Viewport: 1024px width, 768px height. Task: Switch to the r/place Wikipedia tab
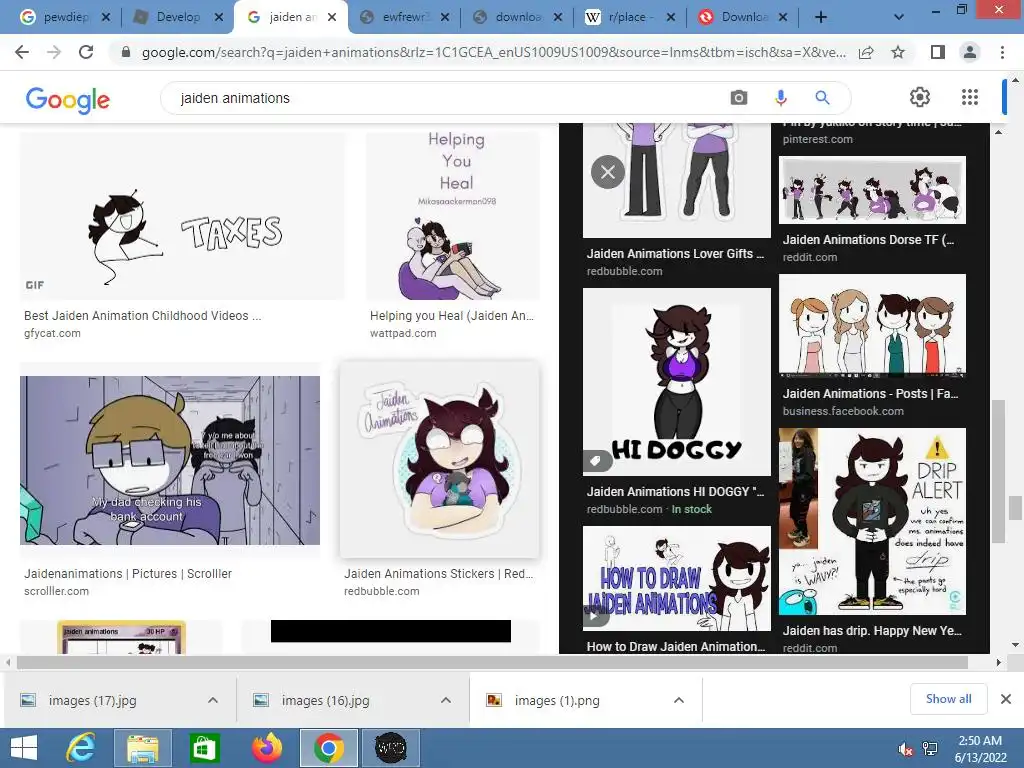[x=630, y=18]
